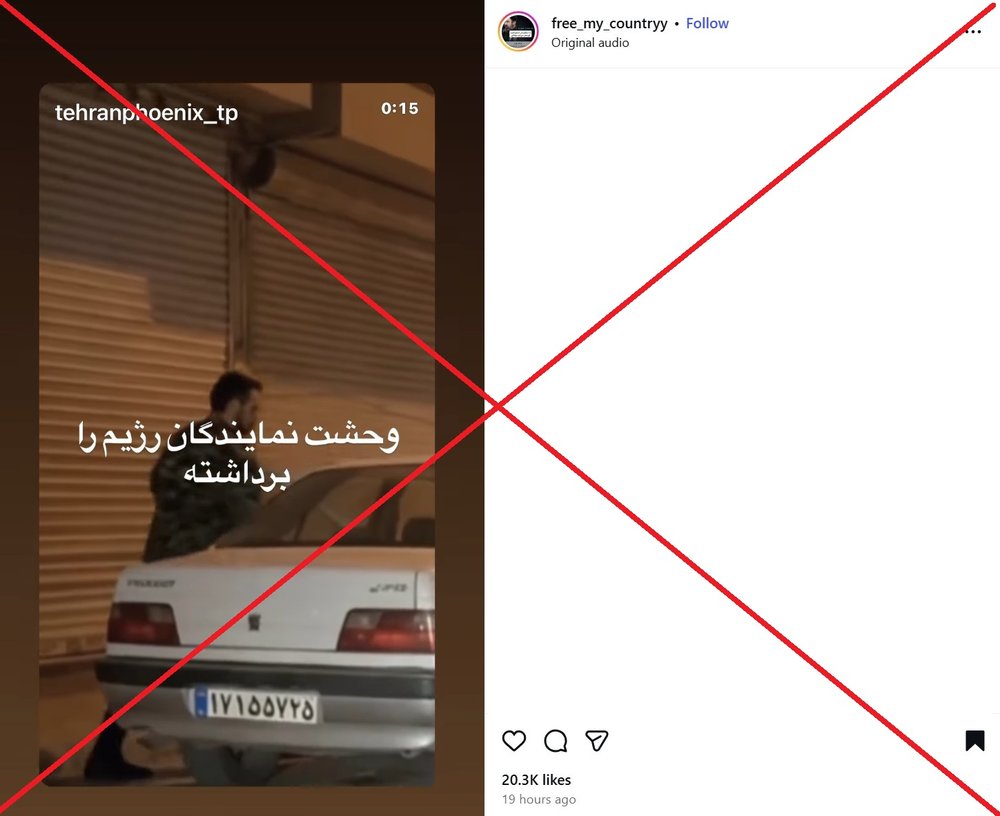Image resolution: width=1000 pixels, height=816 pixels.
Task: Click the 19 hours ago timestamp
Action: (x=539, y=799)
